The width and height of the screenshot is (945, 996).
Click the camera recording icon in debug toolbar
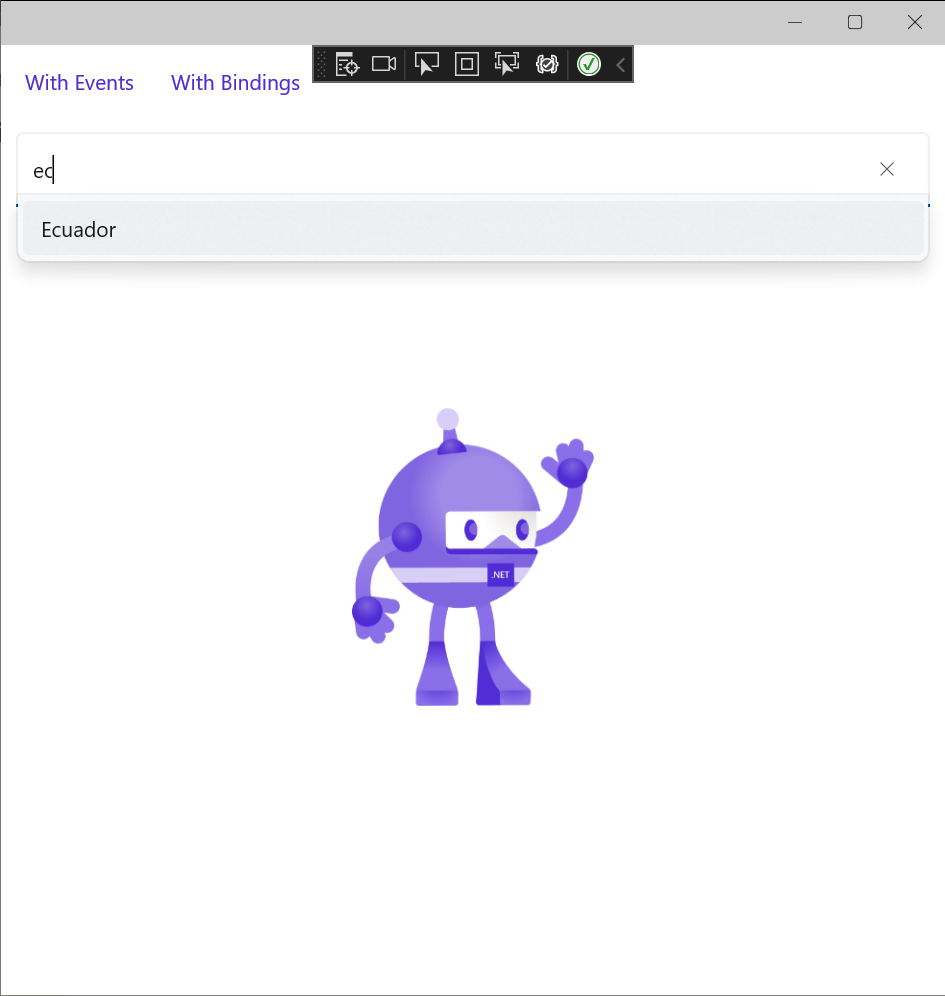click(x=384, y=64)
